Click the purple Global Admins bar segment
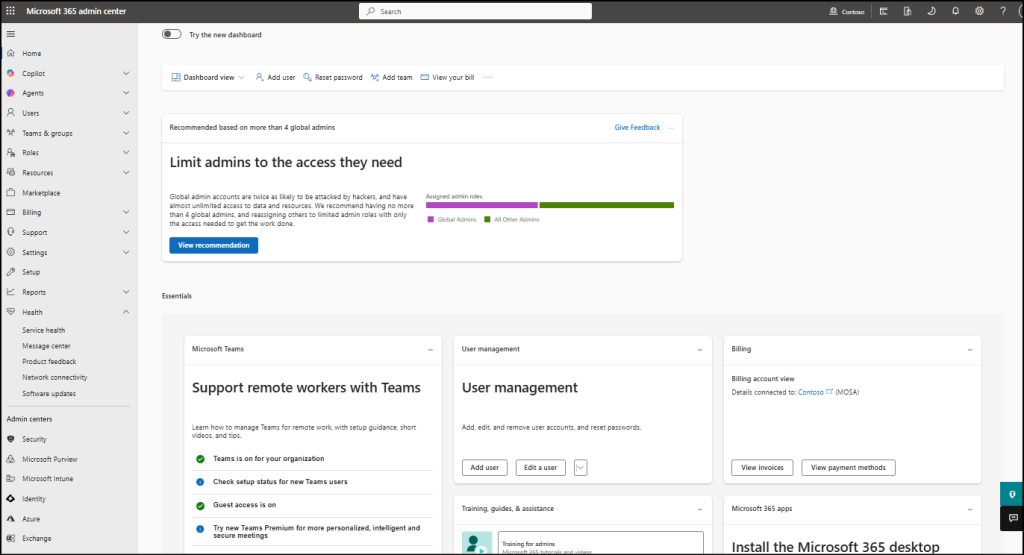Viewport: 1024px width, 555px height. (482, 205)
